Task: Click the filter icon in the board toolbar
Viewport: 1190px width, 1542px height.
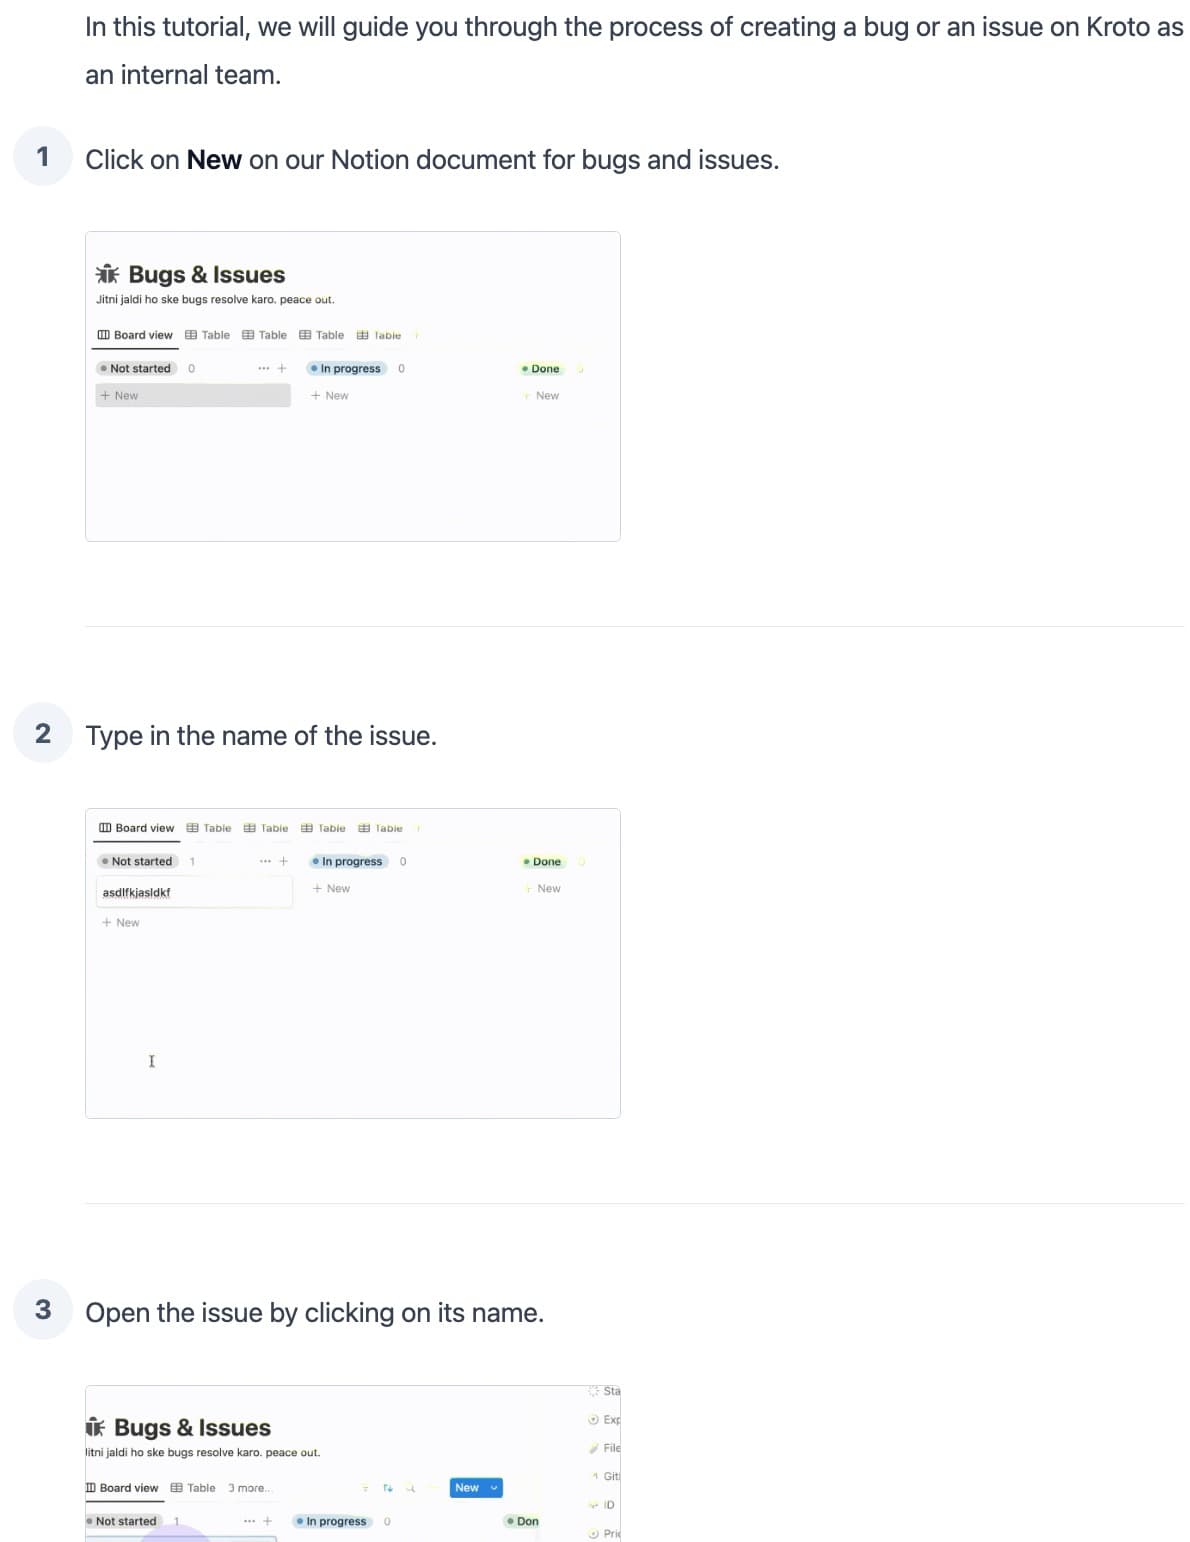Action: (365, 1487)
